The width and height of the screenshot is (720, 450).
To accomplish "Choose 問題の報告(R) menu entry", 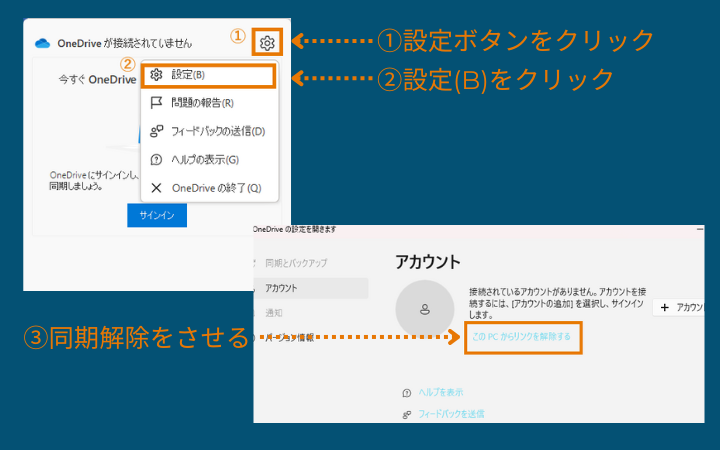I will click(209, 103).
